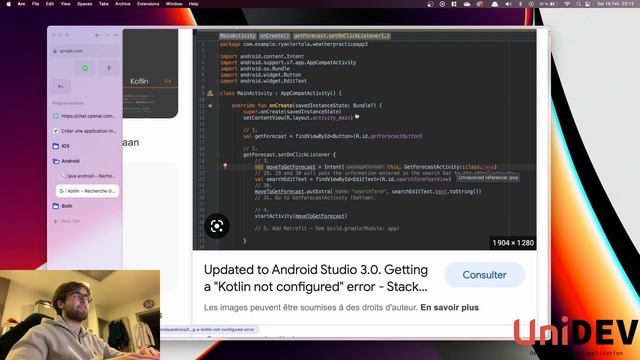Open the Archive menu
This screenshot has height=360, width=640.
122,4
